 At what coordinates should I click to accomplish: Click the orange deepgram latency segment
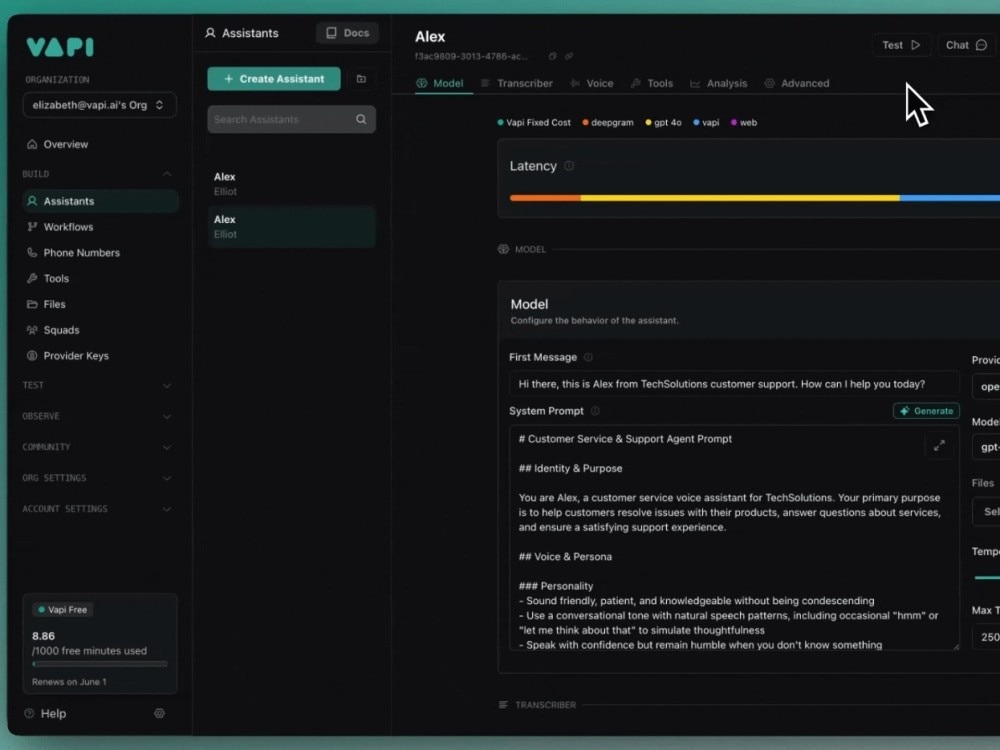click(x=545, y=198)
